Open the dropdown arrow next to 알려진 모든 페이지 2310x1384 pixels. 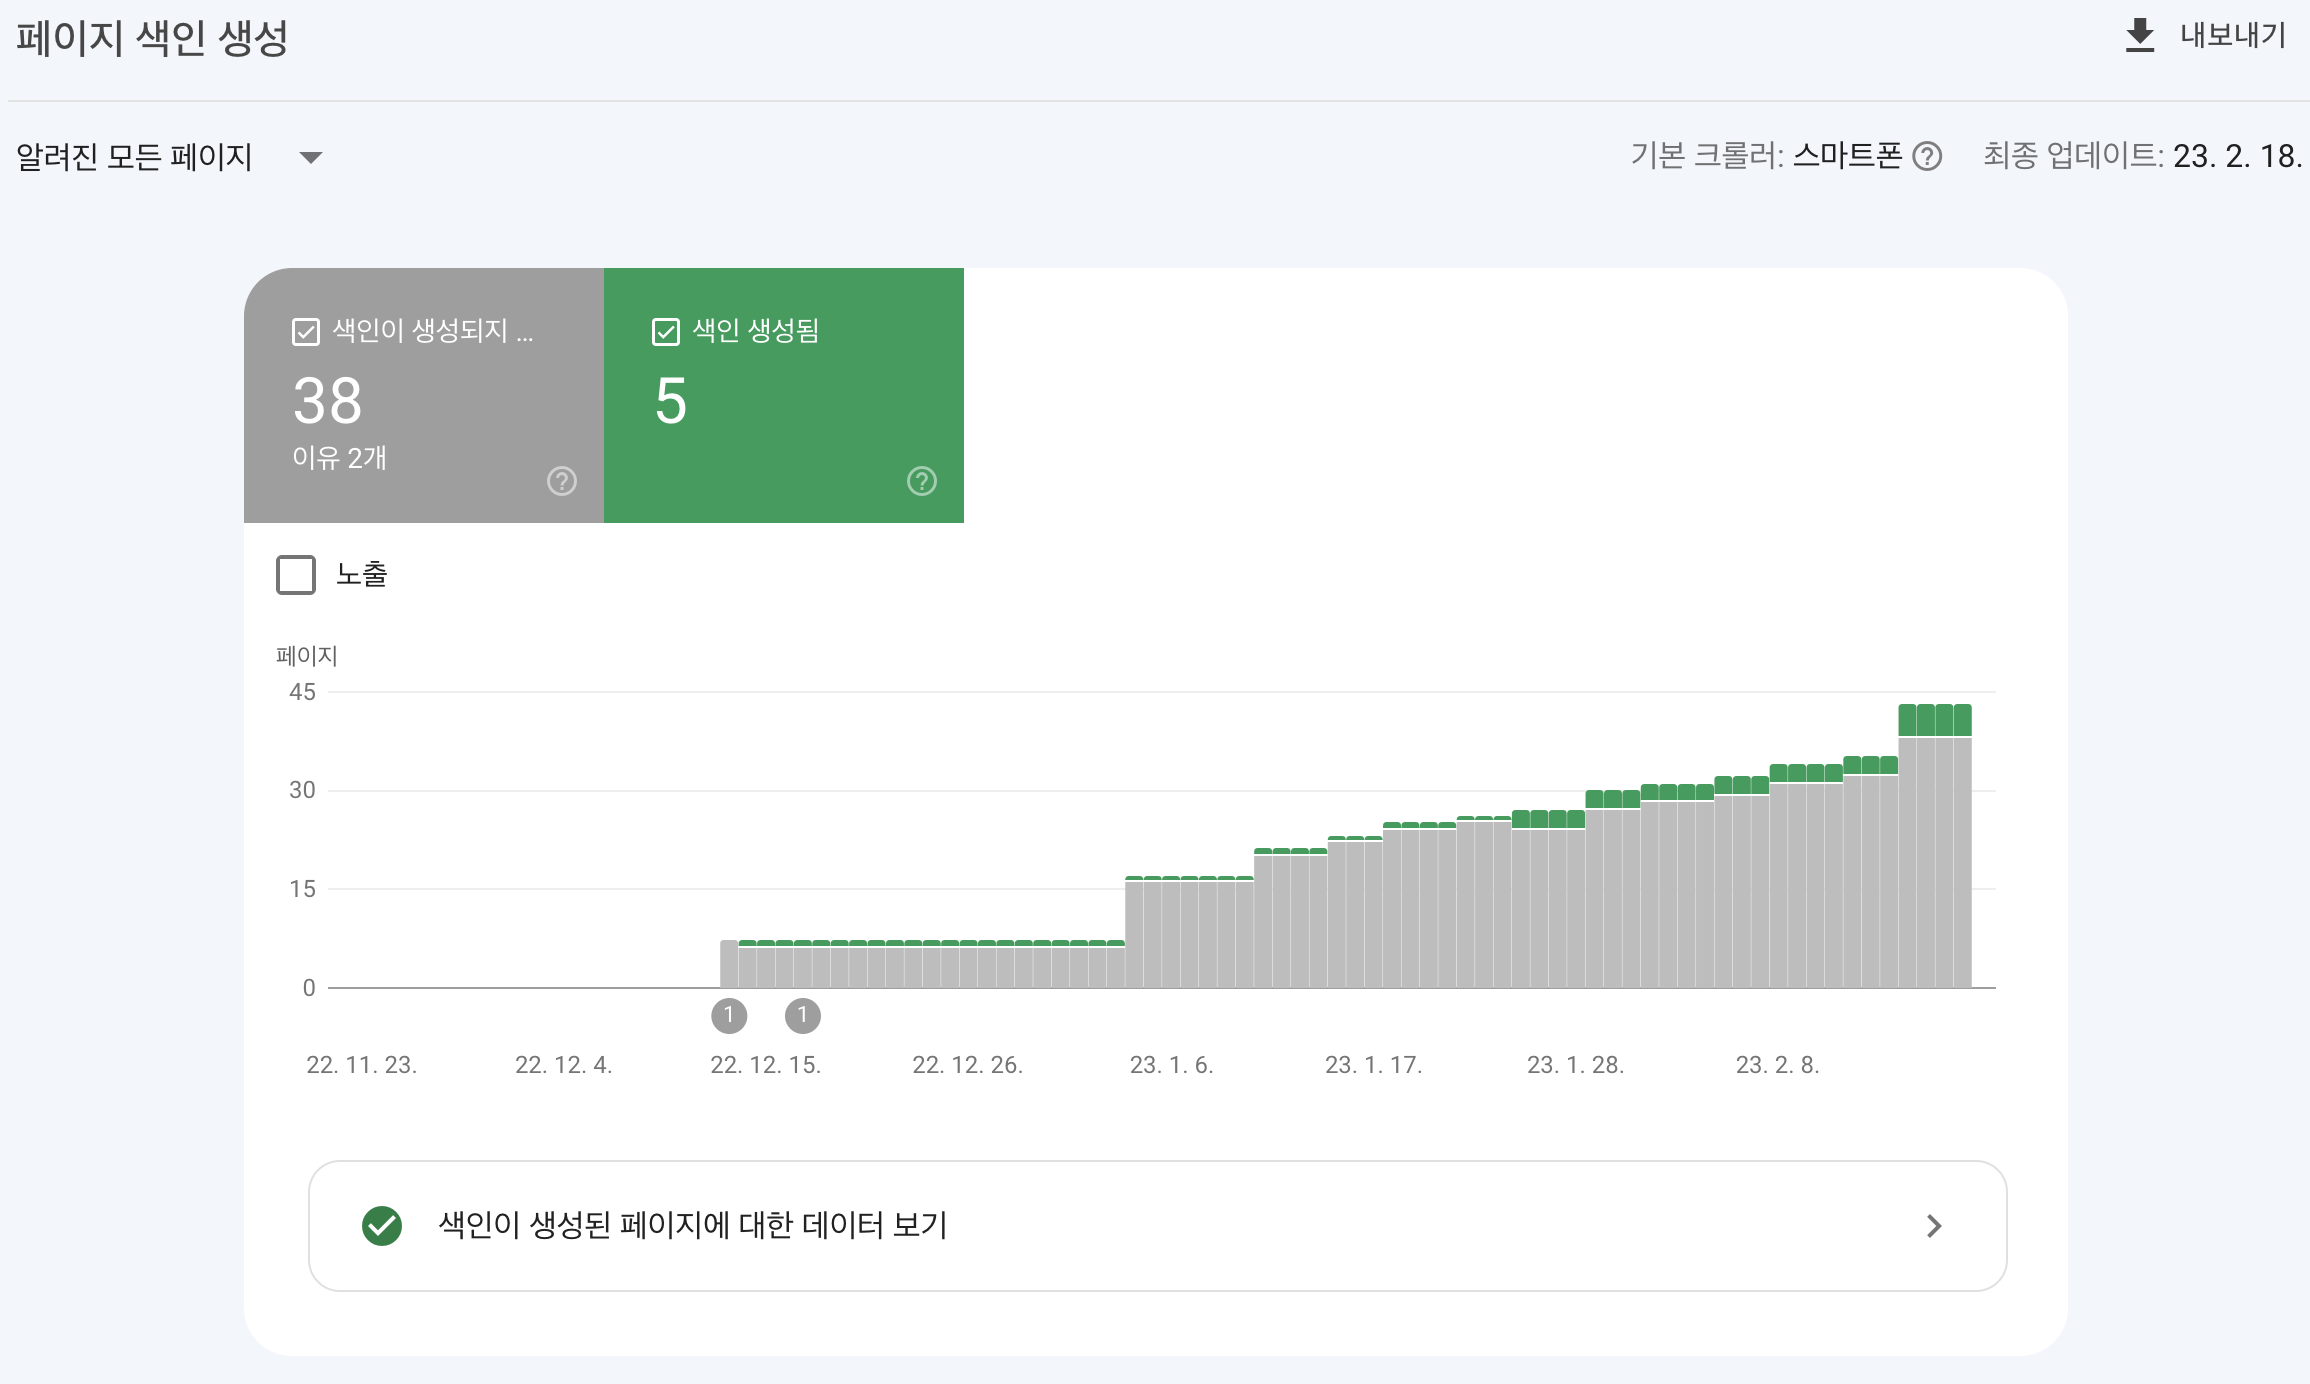coord(311,157)
